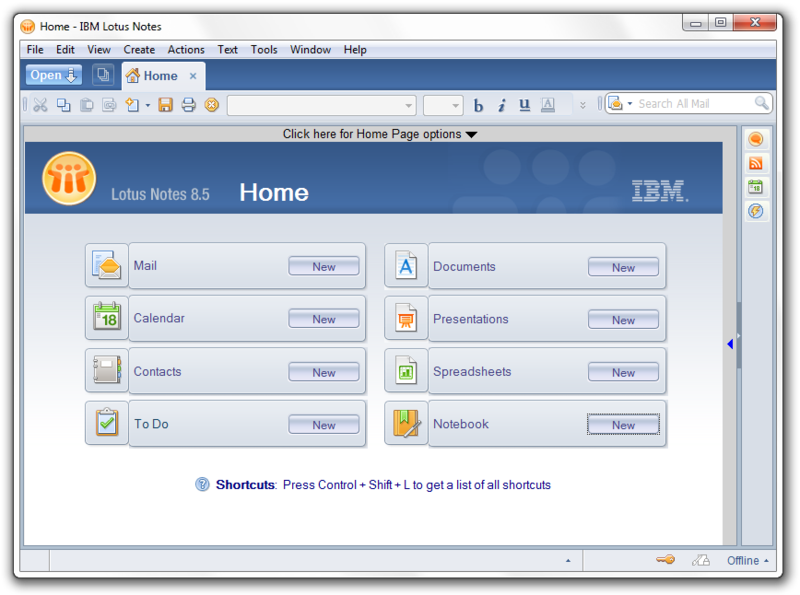800x595 pixels.
Task: Click the security key icon in status bar
Action: pyautogui.click(x=665, y=560)
